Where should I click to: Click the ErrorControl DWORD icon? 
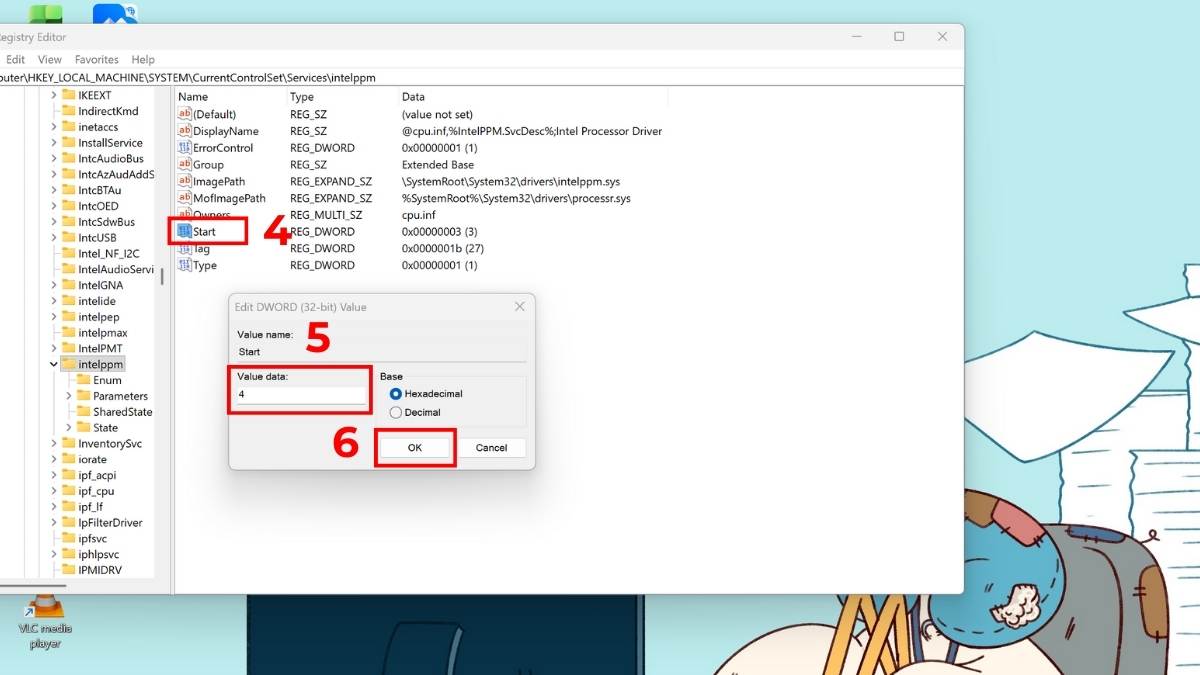coord(185,147)
